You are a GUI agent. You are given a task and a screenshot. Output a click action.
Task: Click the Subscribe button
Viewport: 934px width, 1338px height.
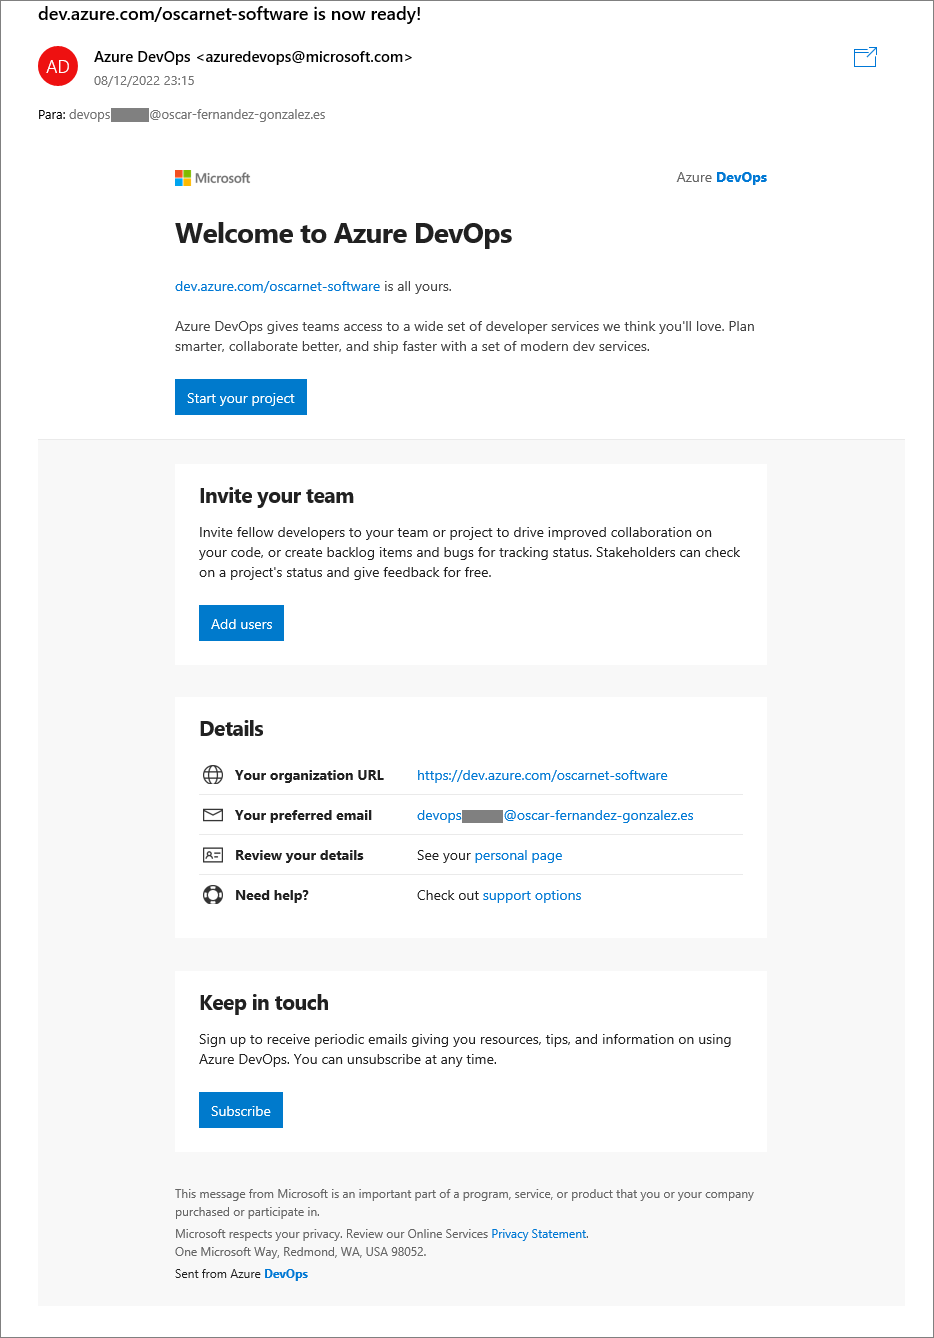241,1110
